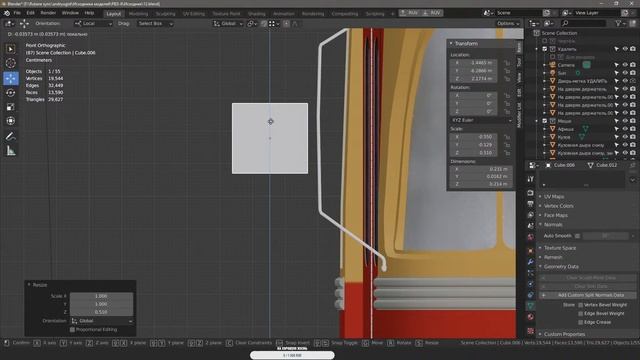Open the transform Orientation Local dropdown
640x360 pixels.
(93, 24)
